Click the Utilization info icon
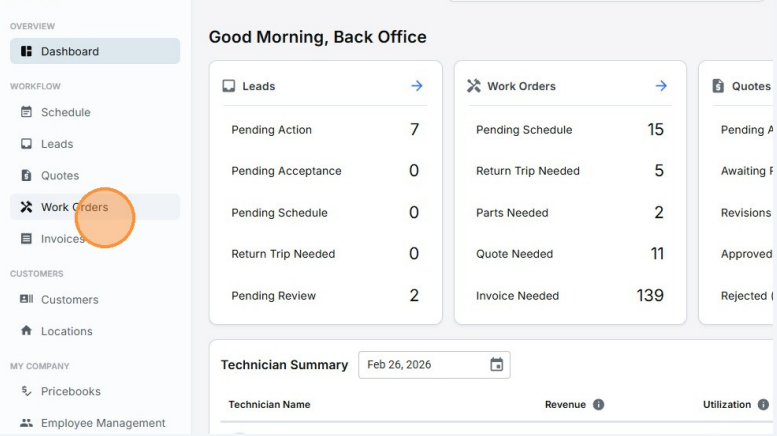 [x=763, y=405]
